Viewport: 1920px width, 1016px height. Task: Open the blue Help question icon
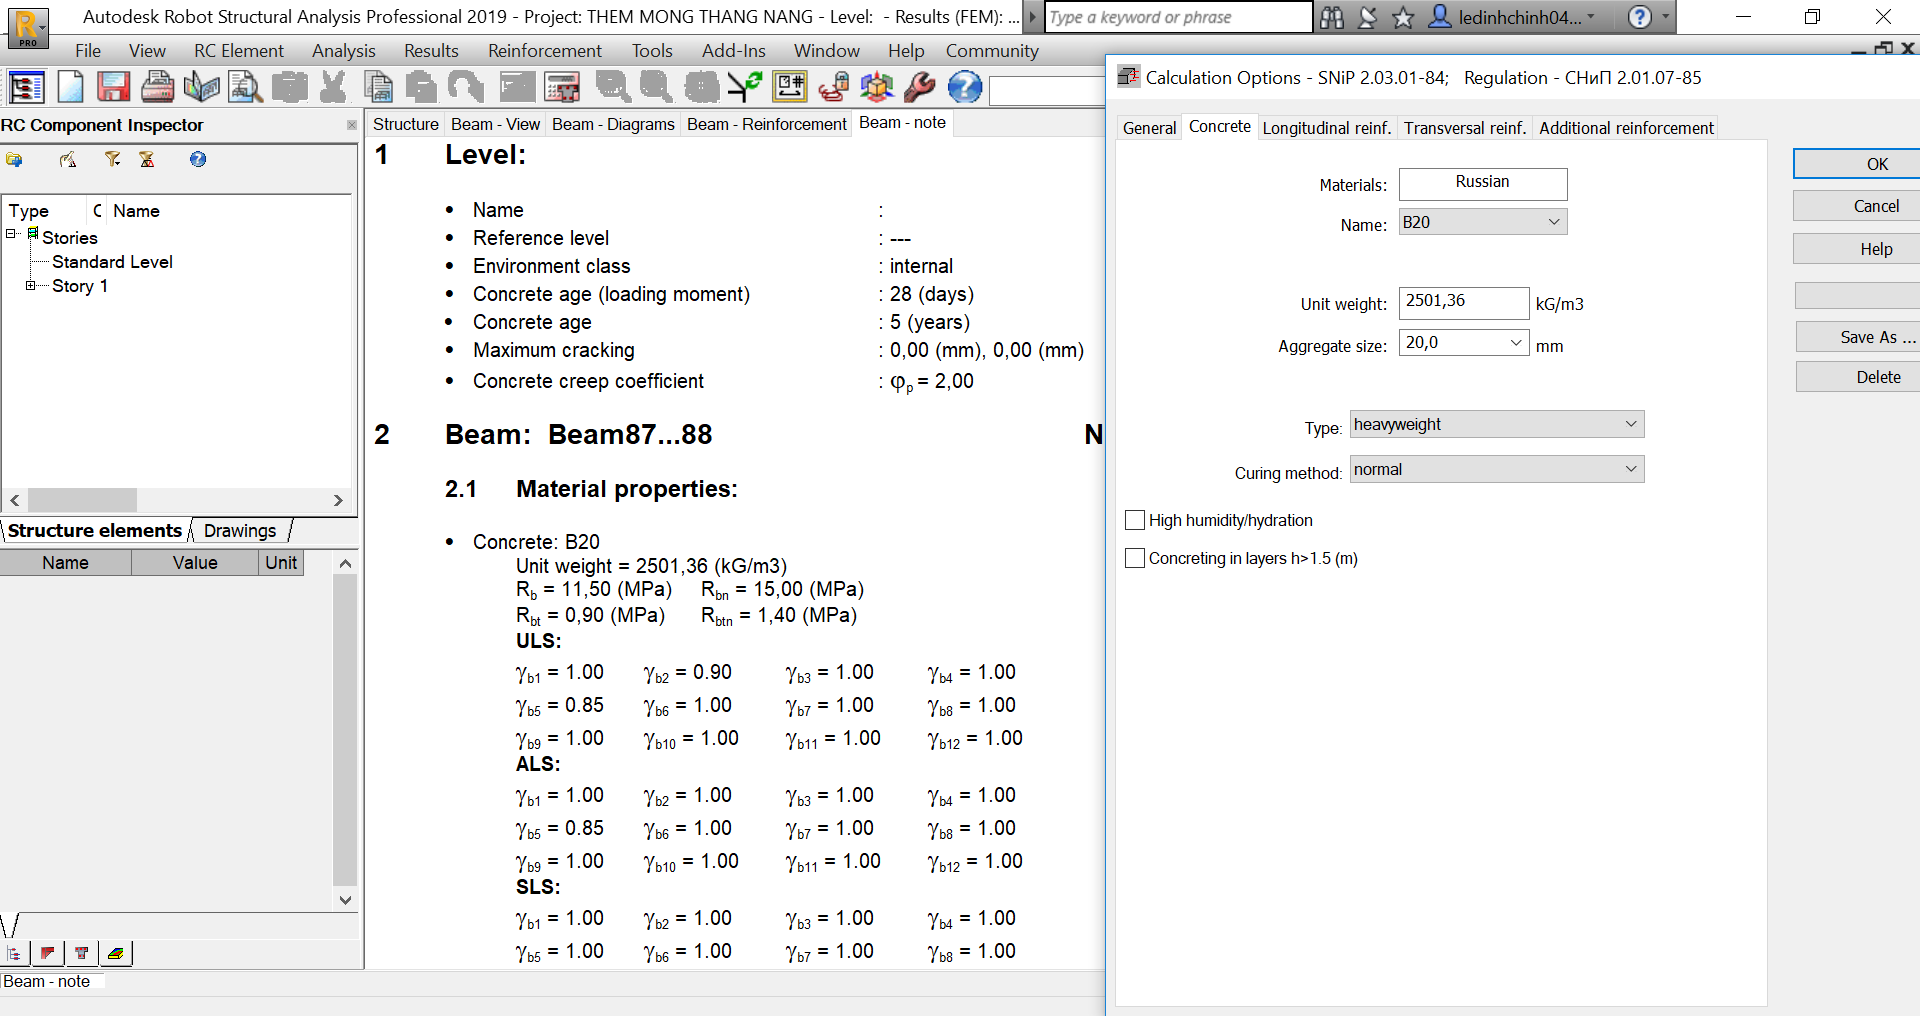pyautogui.click(x=964, y=88)
